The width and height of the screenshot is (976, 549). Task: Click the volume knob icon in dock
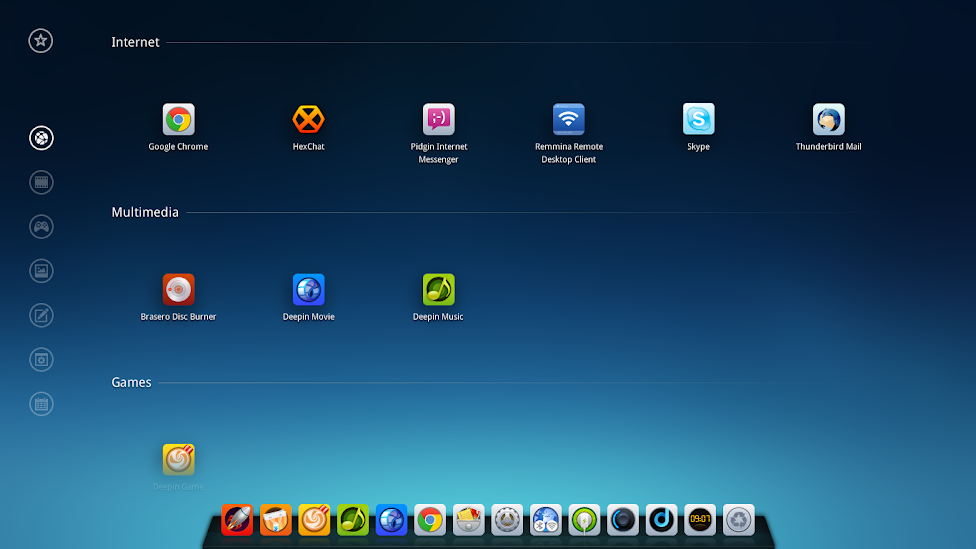pyautogui.click(x=623, y=520)
